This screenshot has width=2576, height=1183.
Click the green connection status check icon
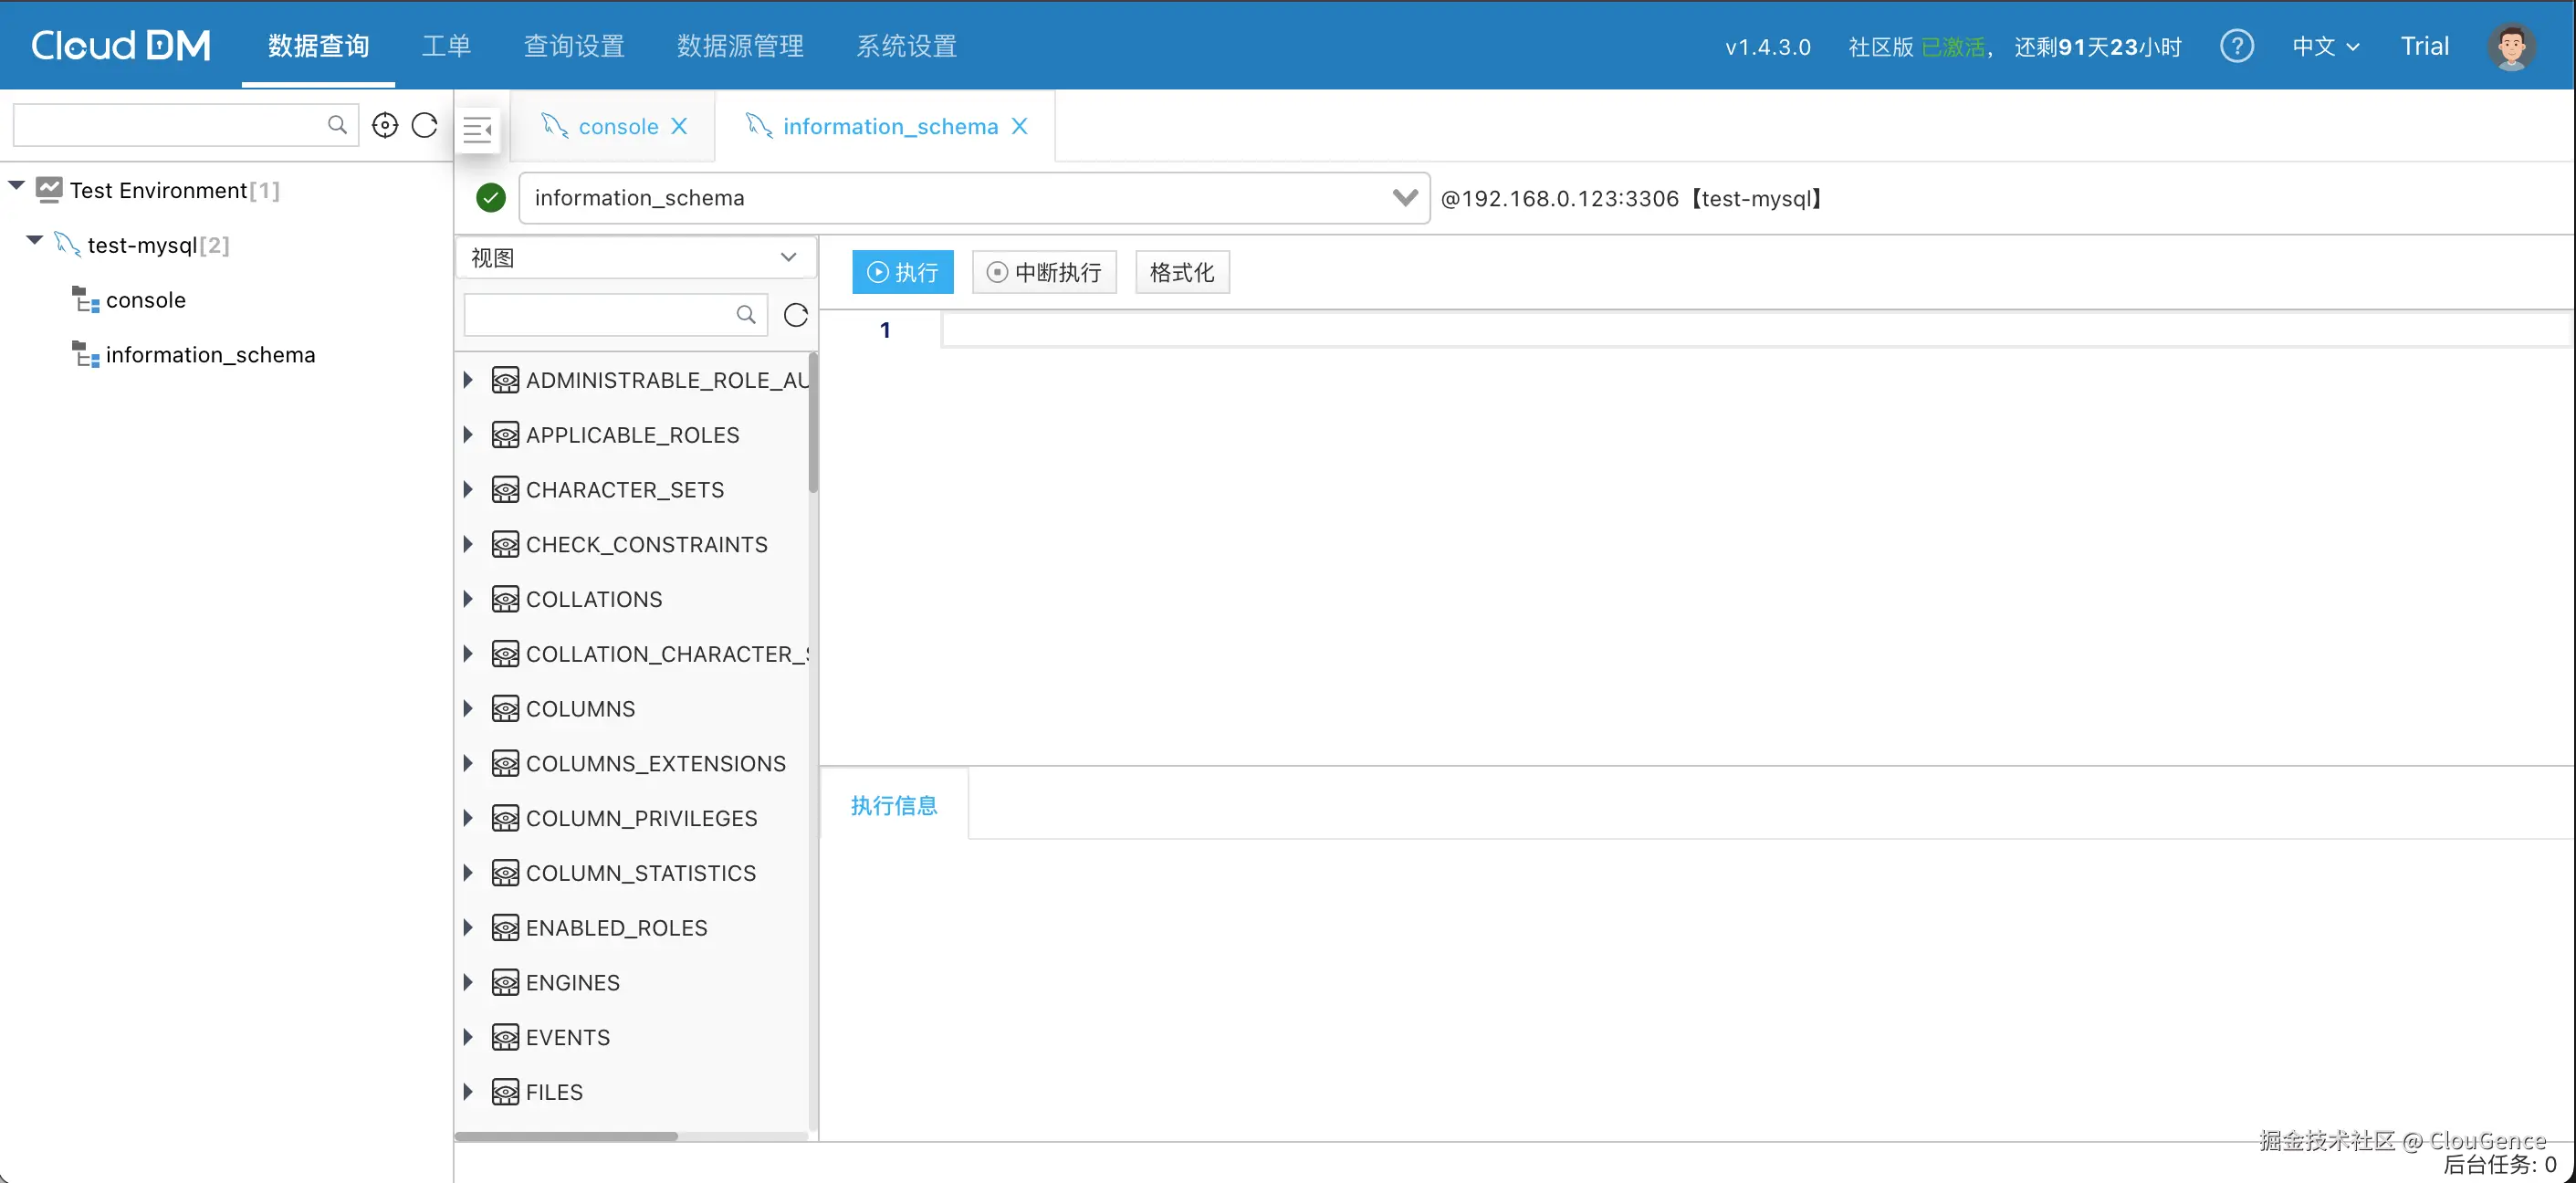491,198
